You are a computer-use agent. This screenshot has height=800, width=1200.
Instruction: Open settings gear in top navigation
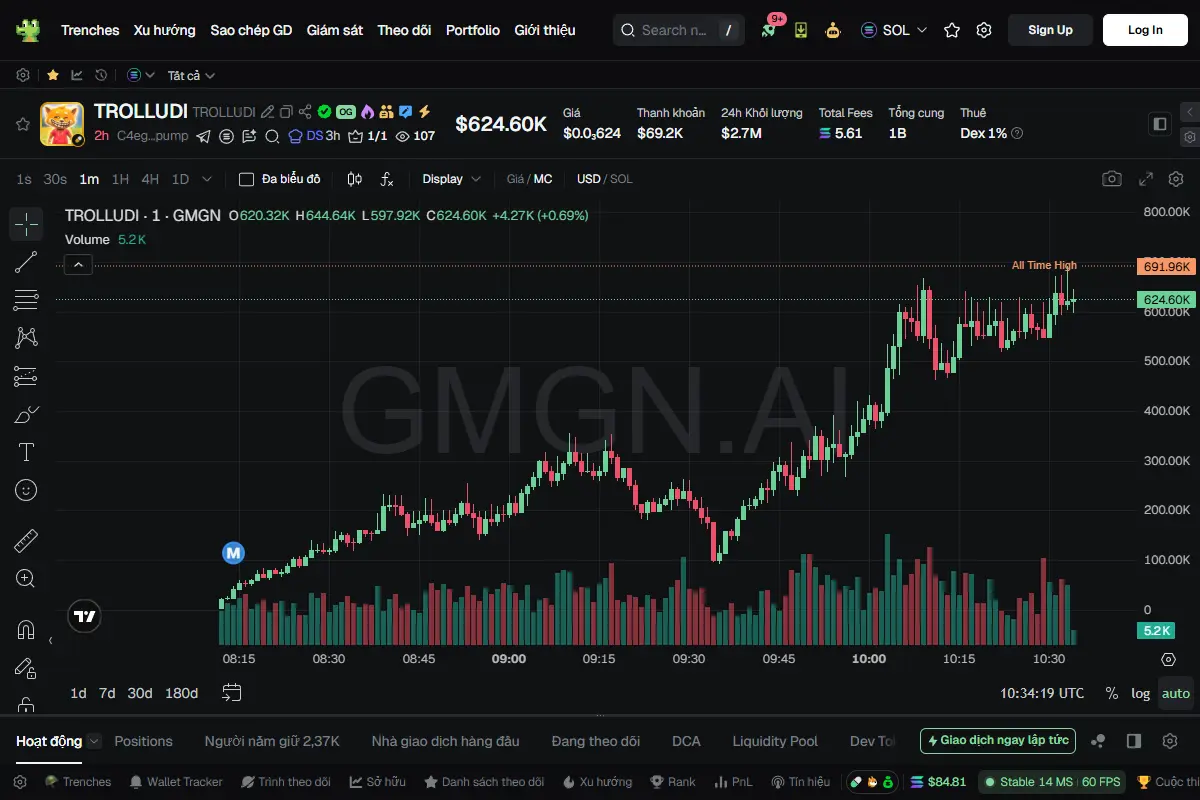[984, 30]
